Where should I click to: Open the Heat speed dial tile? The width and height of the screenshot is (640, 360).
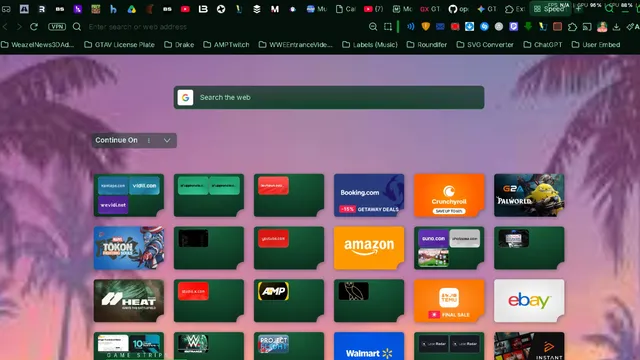point(129,301)
